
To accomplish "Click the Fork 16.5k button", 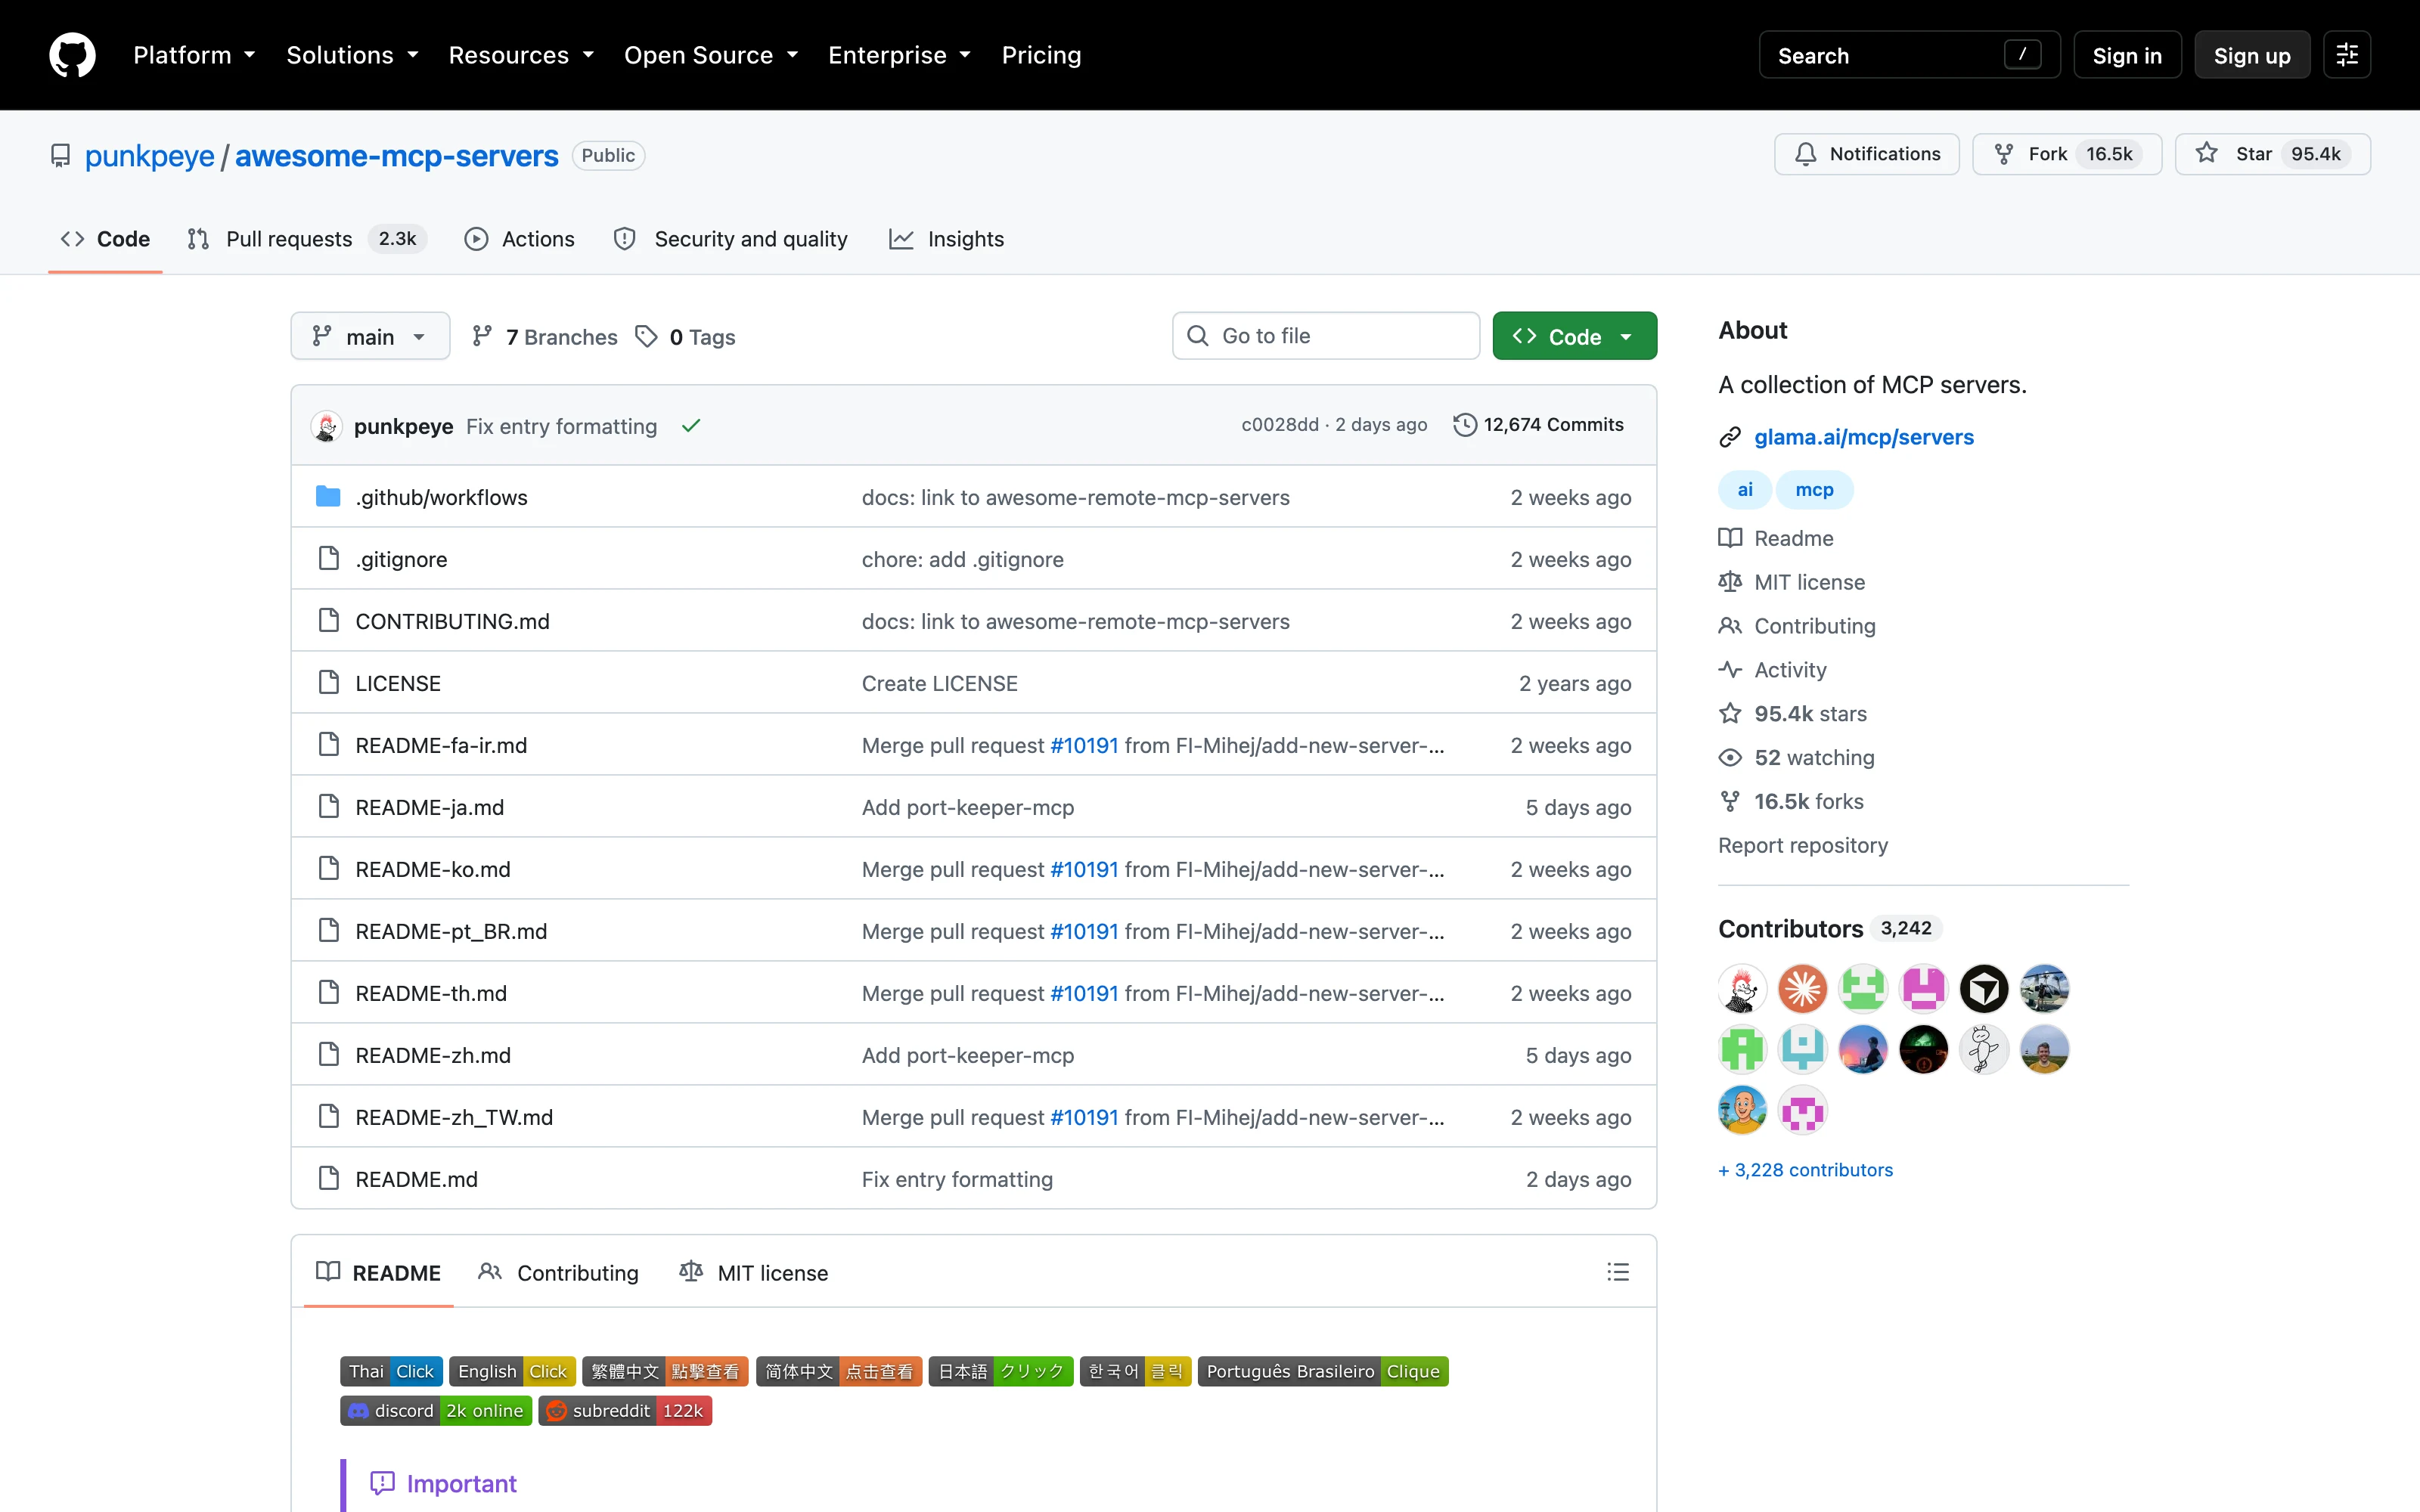I will pos(2066,154).
